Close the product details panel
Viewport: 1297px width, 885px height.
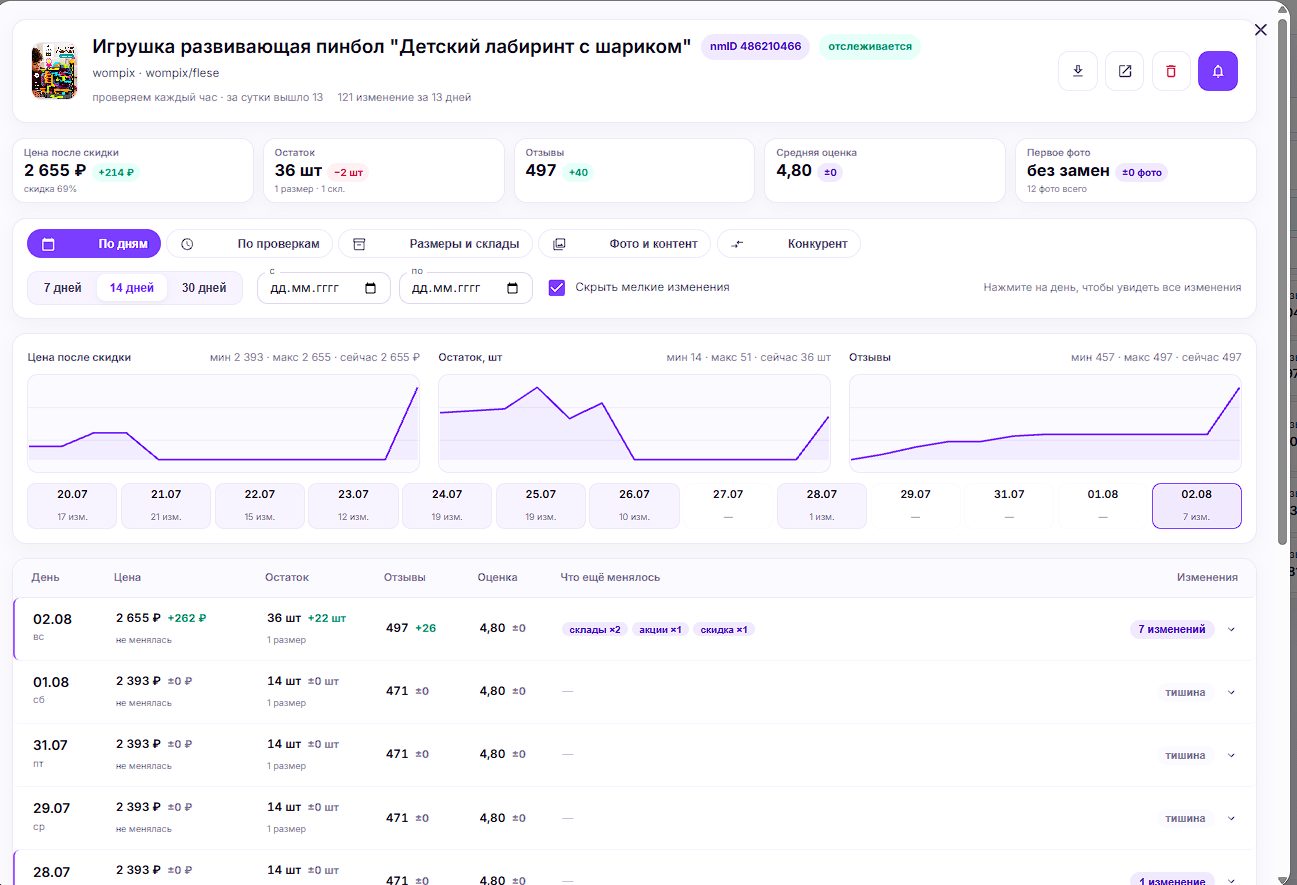click(x=1260, y=30)
